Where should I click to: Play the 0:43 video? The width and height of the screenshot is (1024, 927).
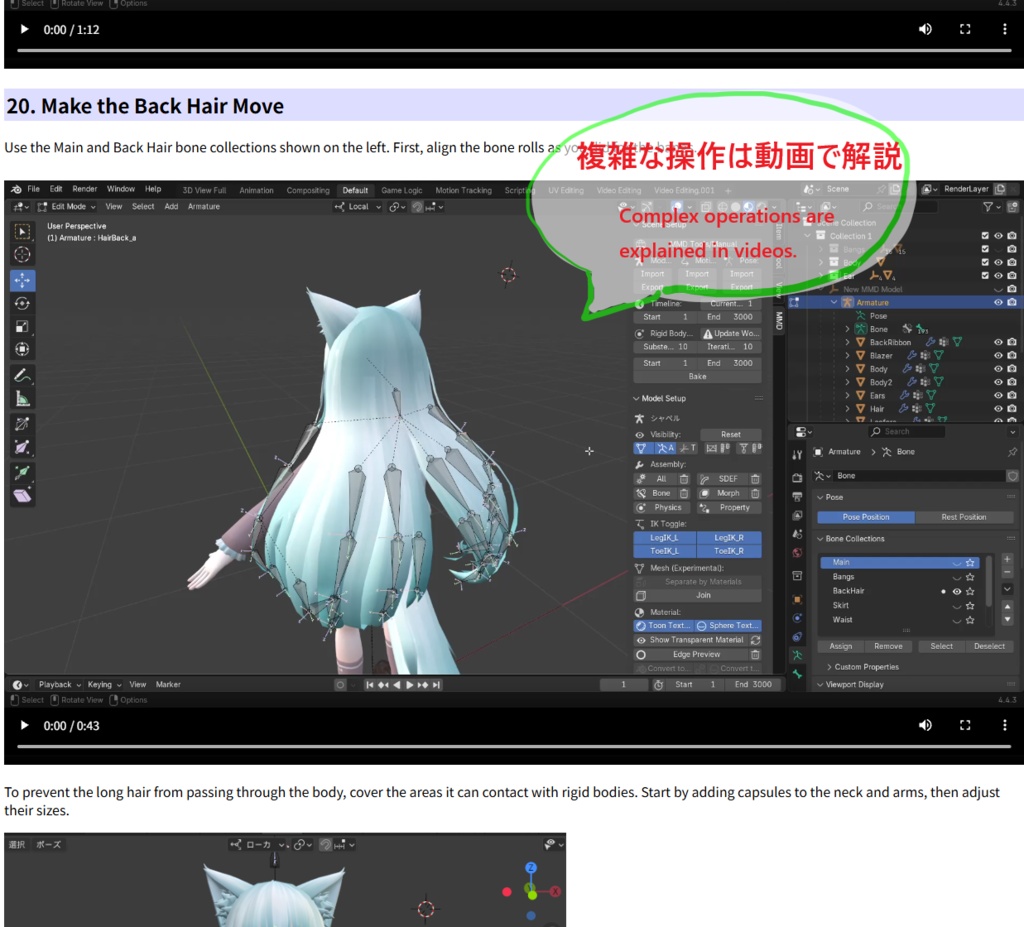[24, 725]
